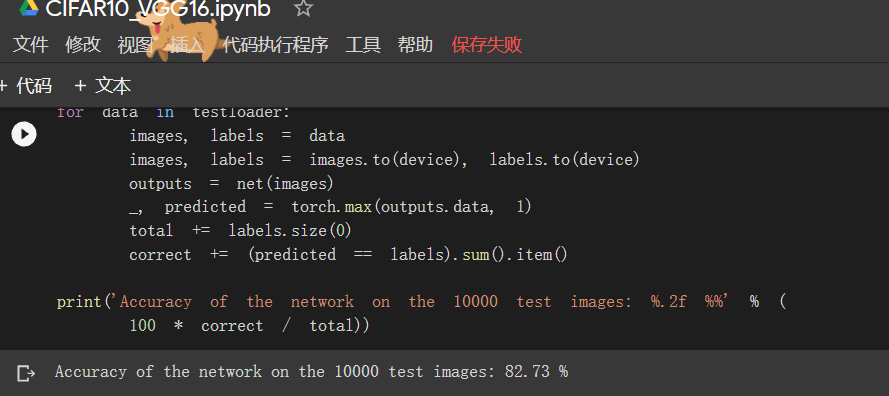Open the 帮助 menu
The width and height of the screenshot is (889, 396).
pos(415,45)
